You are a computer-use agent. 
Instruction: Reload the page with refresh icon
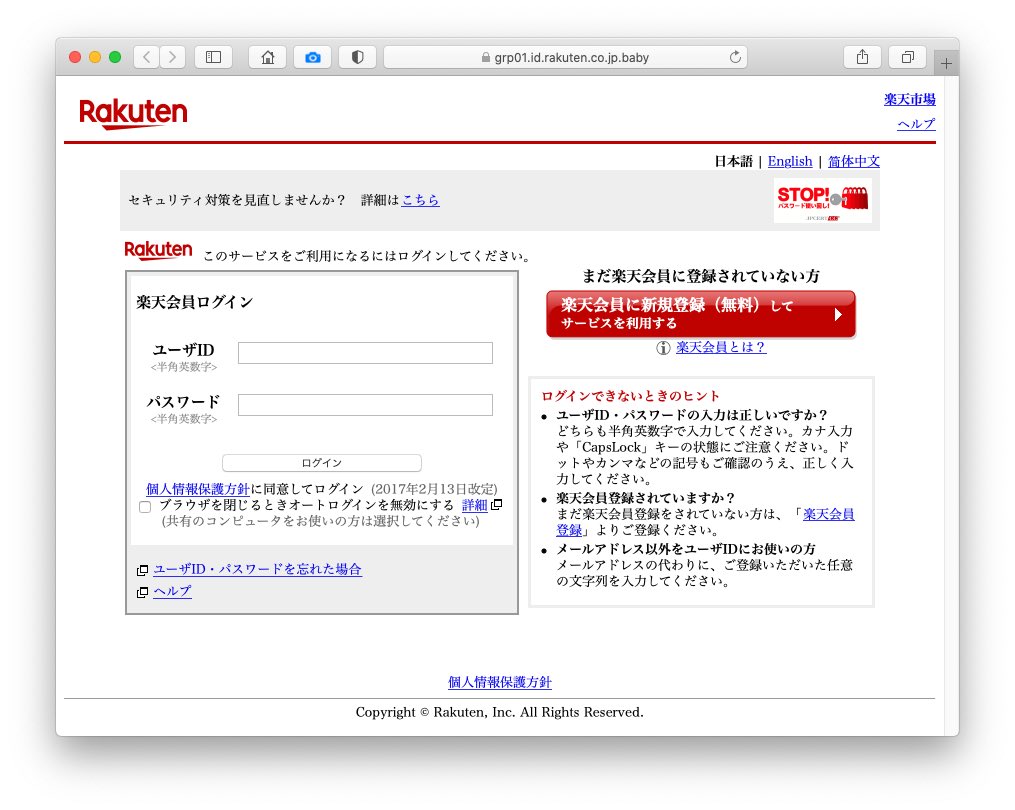[735, 57]
